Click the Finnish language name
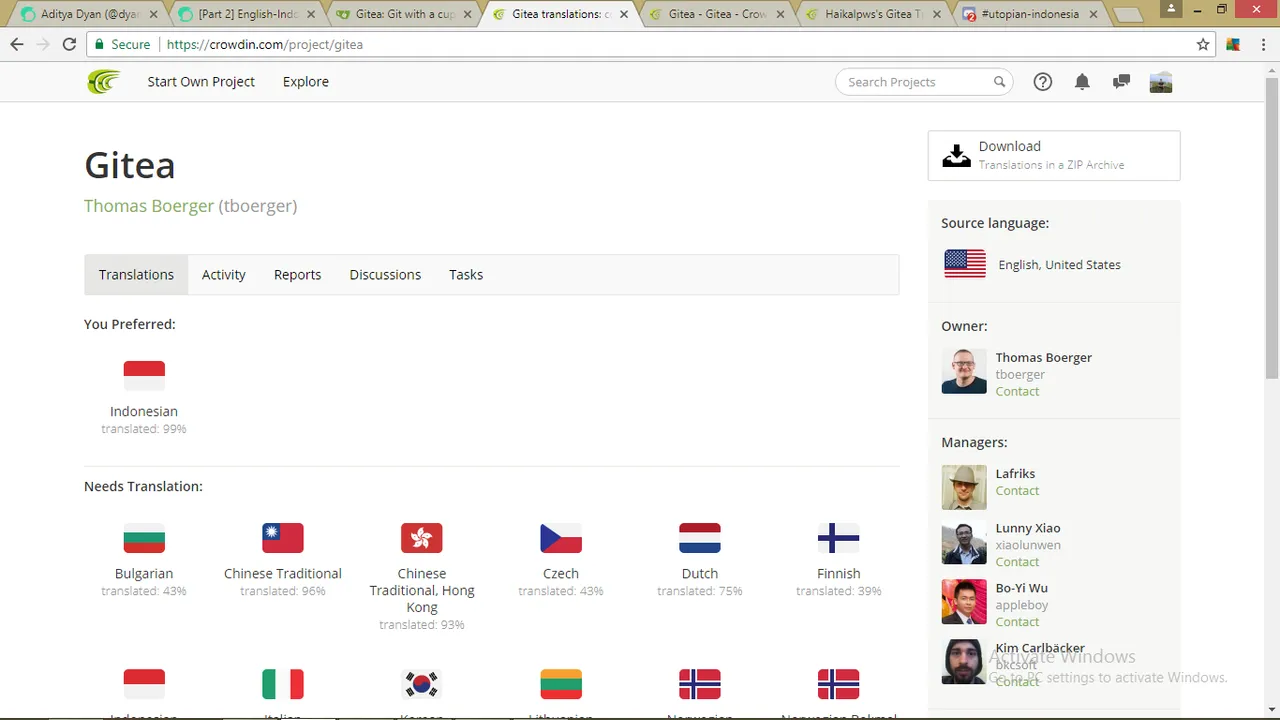The image size is (1280, 720). (839, 573)
